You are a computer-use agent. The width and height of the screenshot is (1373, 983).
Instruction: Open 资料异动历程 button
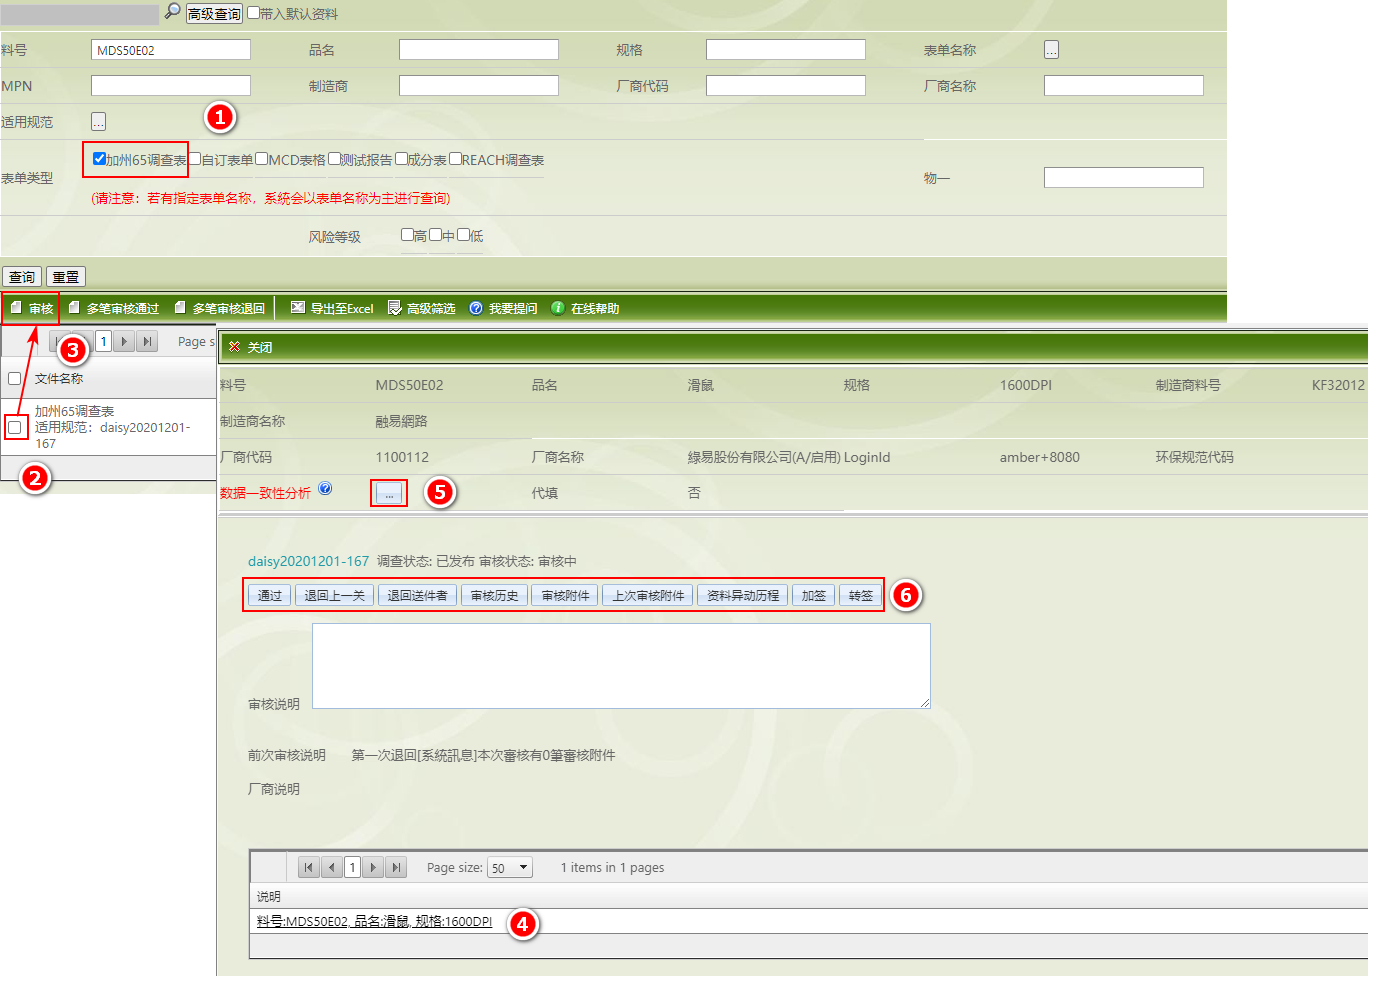[742, 595]
